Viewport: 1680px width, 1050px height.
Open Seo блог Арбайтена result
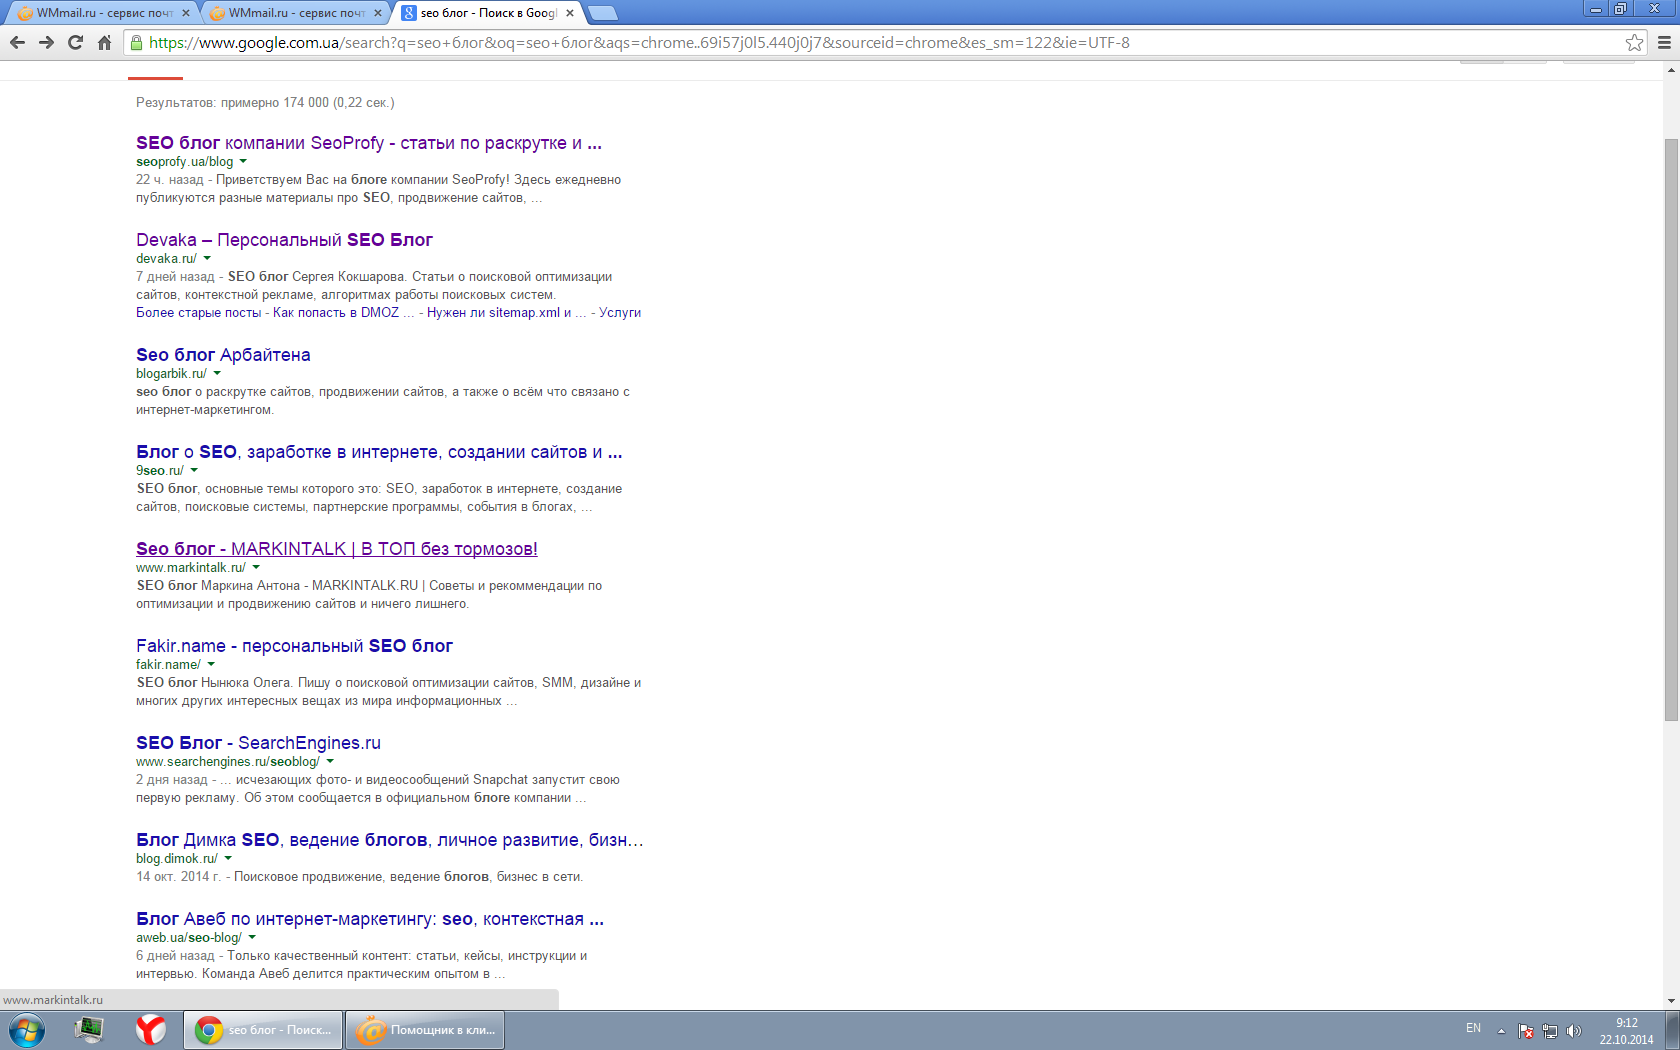pyautogui.click(x=223, y=355)
